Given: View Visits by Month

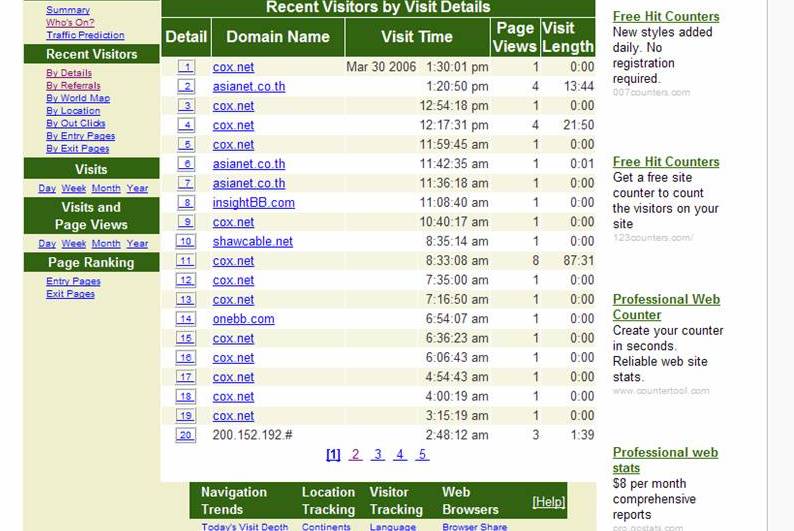Looking at the screenshot, I should [106, 188].
